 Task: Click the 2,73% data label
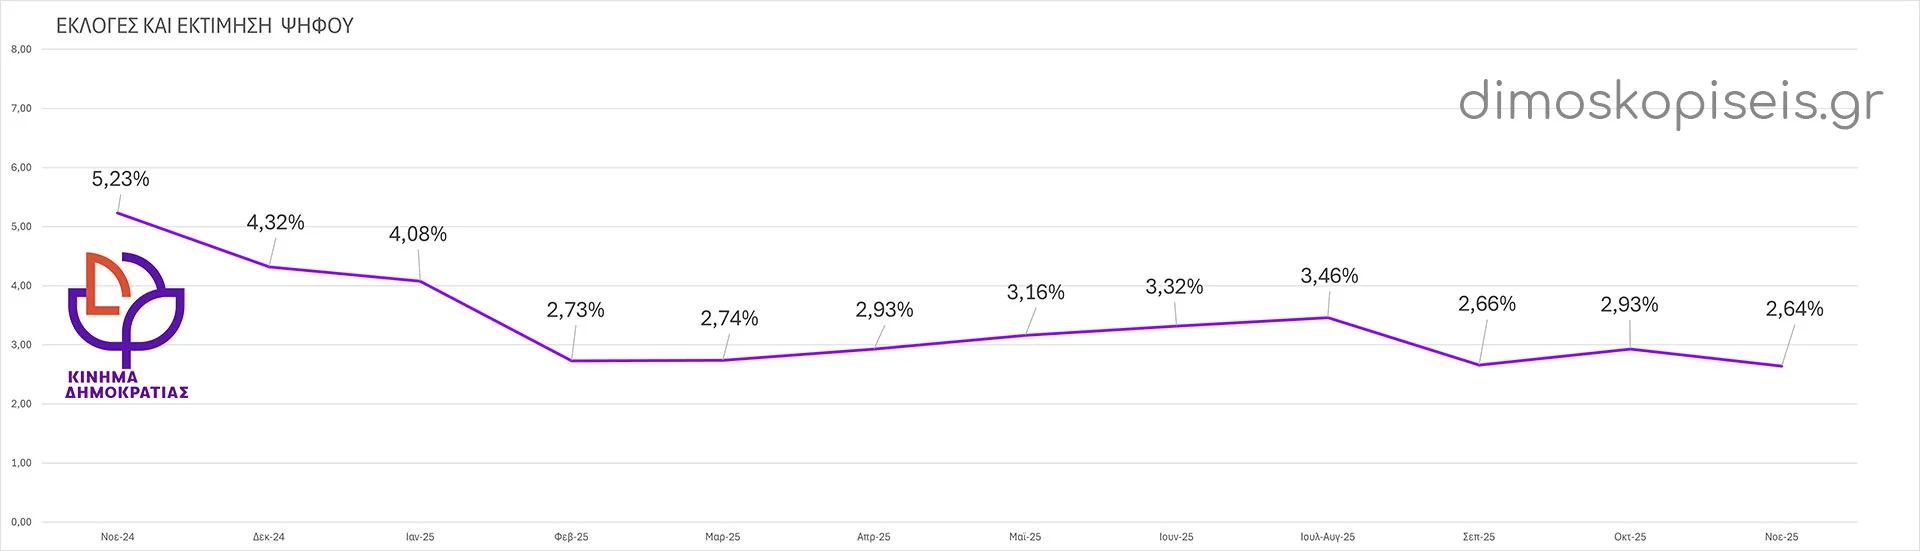point(576,310)
